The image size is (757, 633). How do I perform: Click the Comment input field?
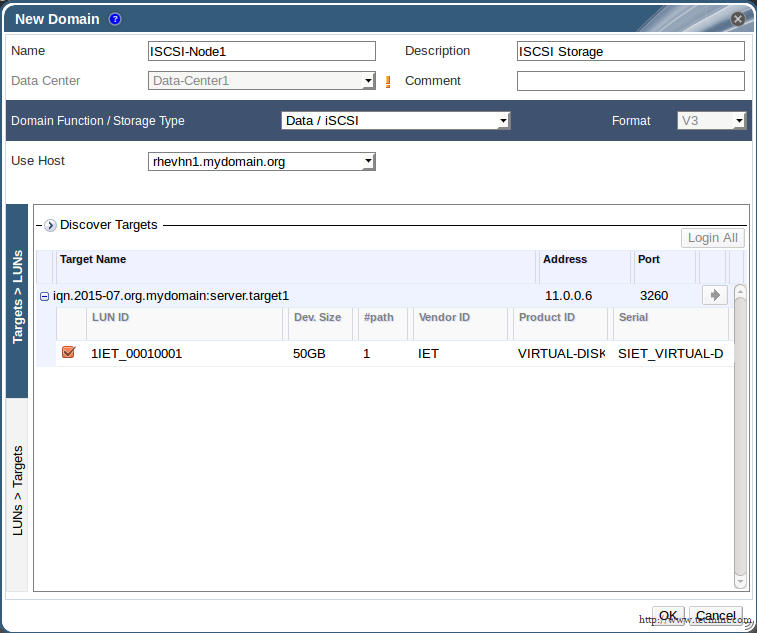630,81
